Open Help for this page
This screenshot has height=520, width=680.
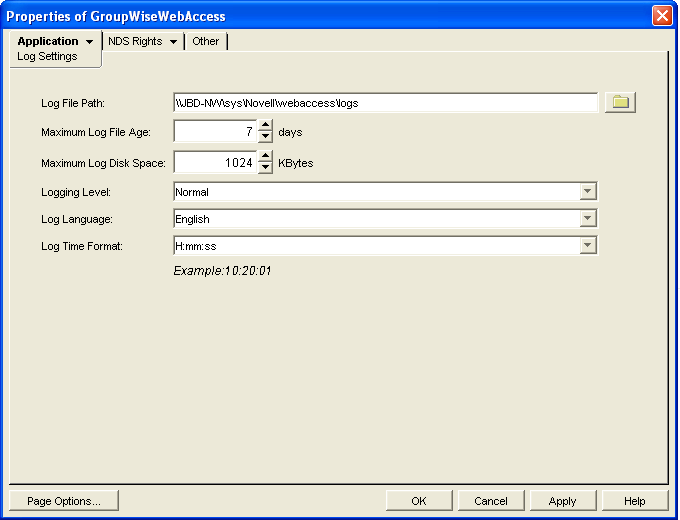click(634, 501)
